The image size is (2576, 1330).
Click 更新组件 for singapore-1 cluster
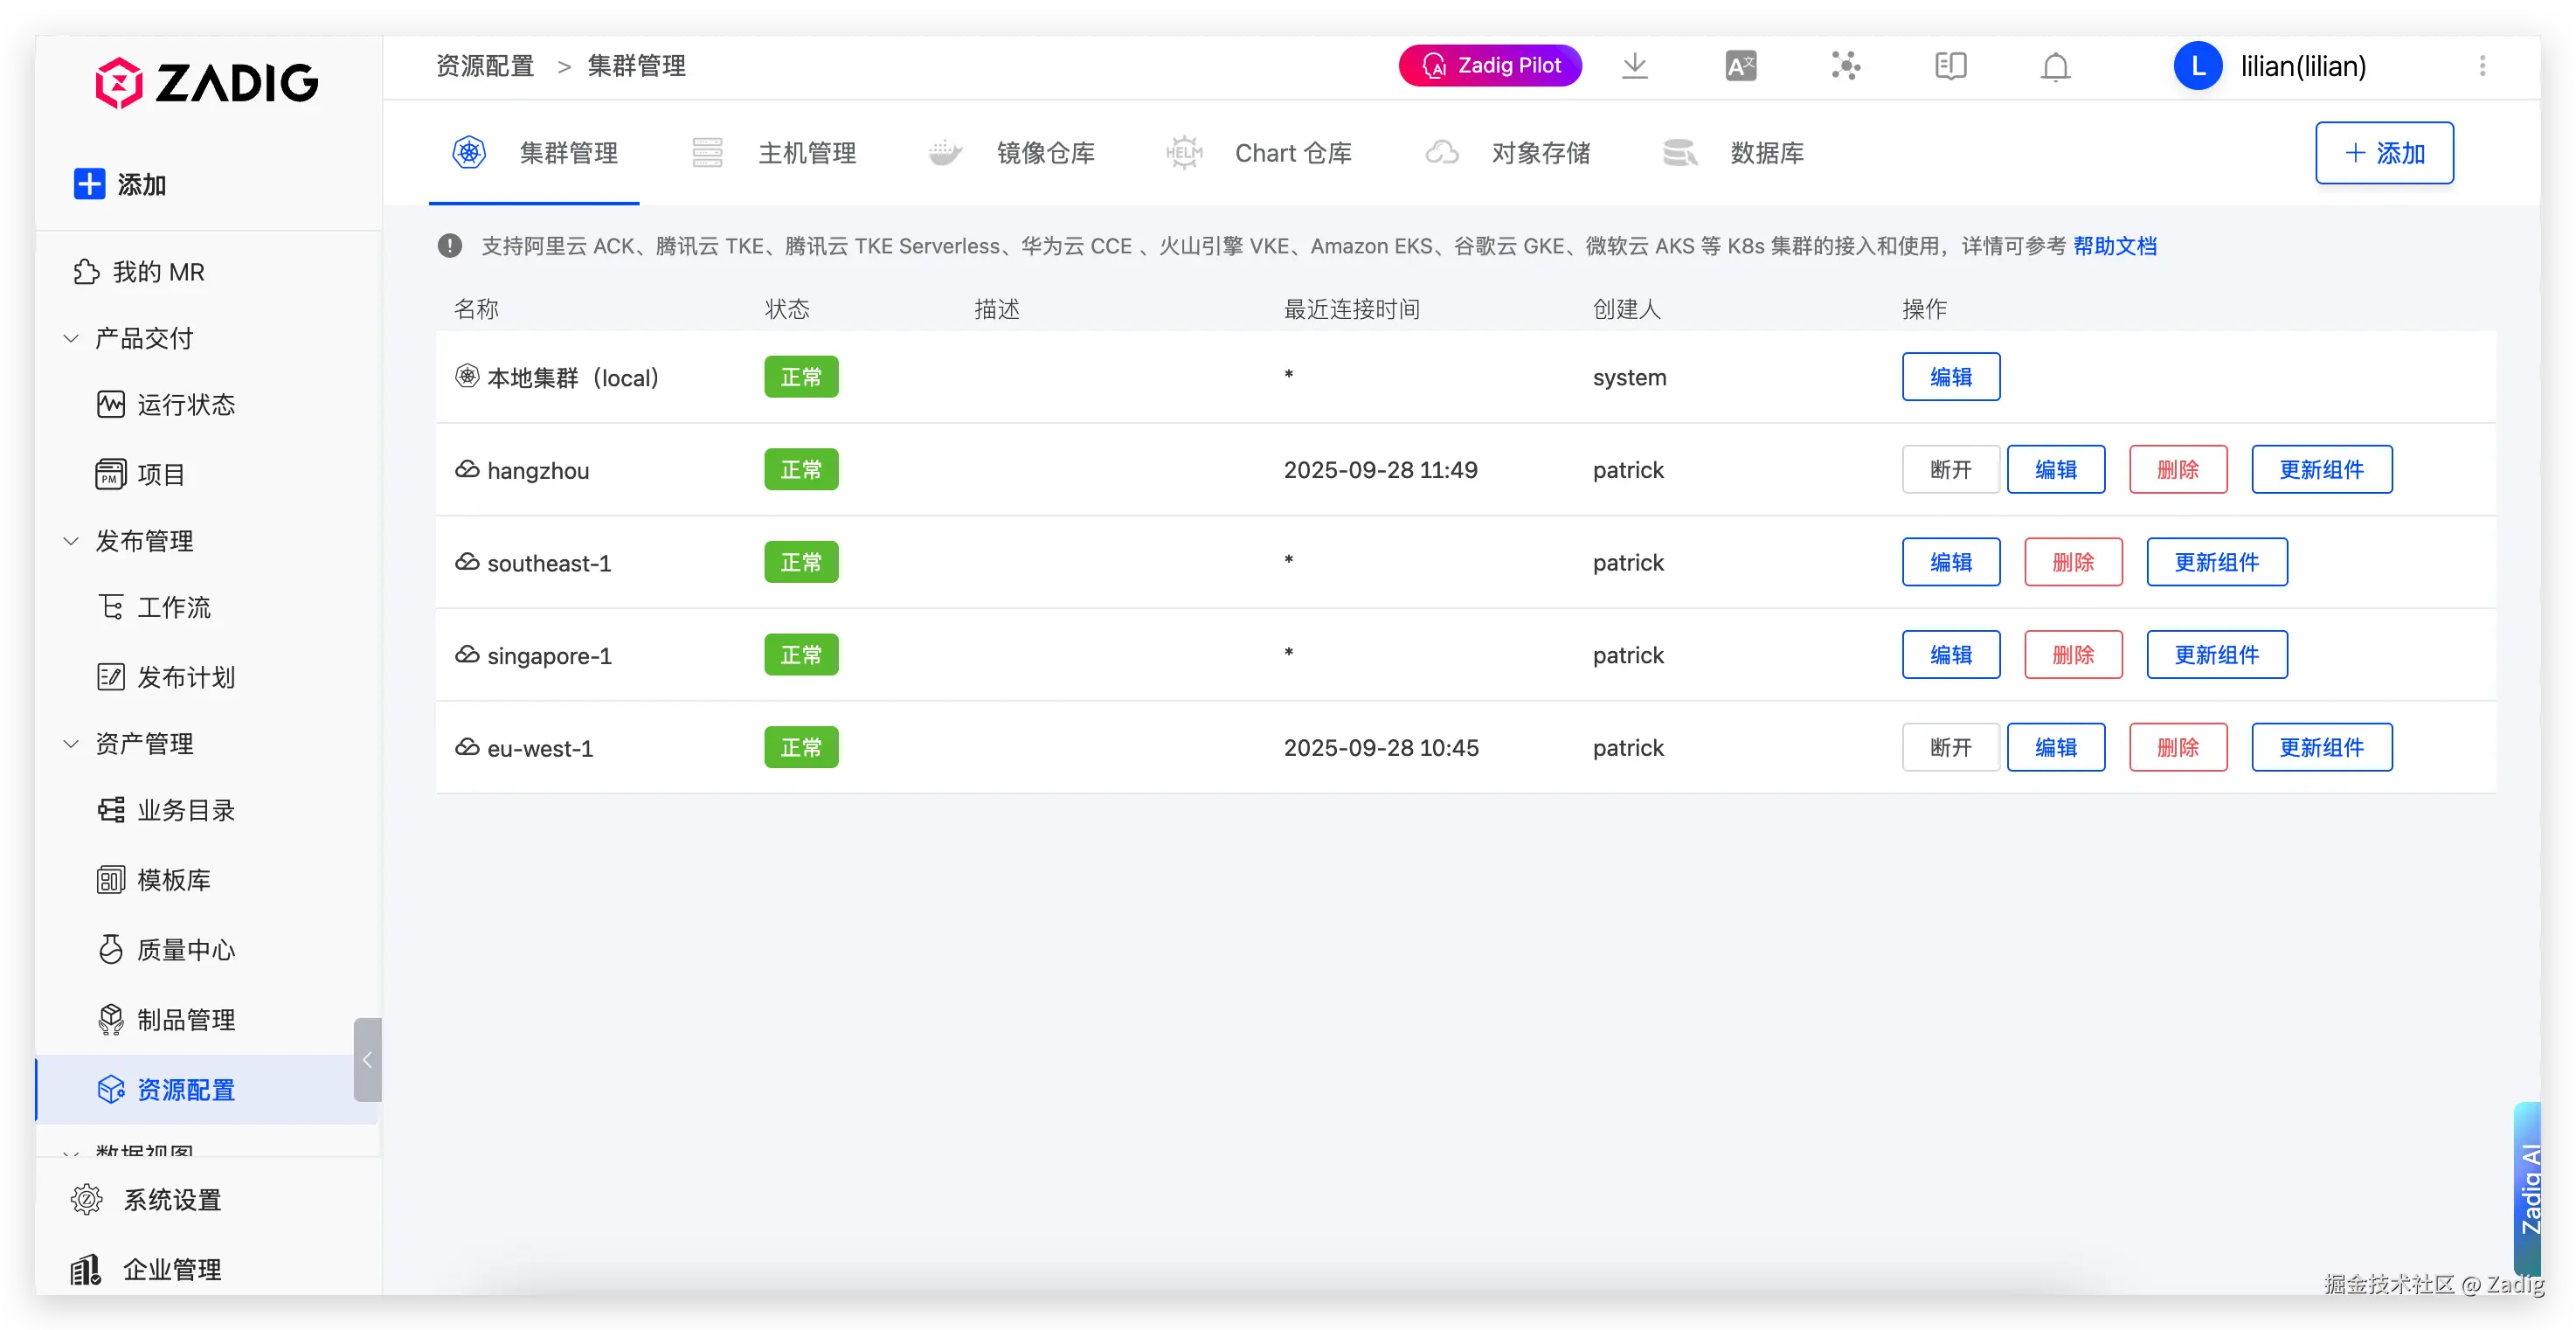(2216, 655)
